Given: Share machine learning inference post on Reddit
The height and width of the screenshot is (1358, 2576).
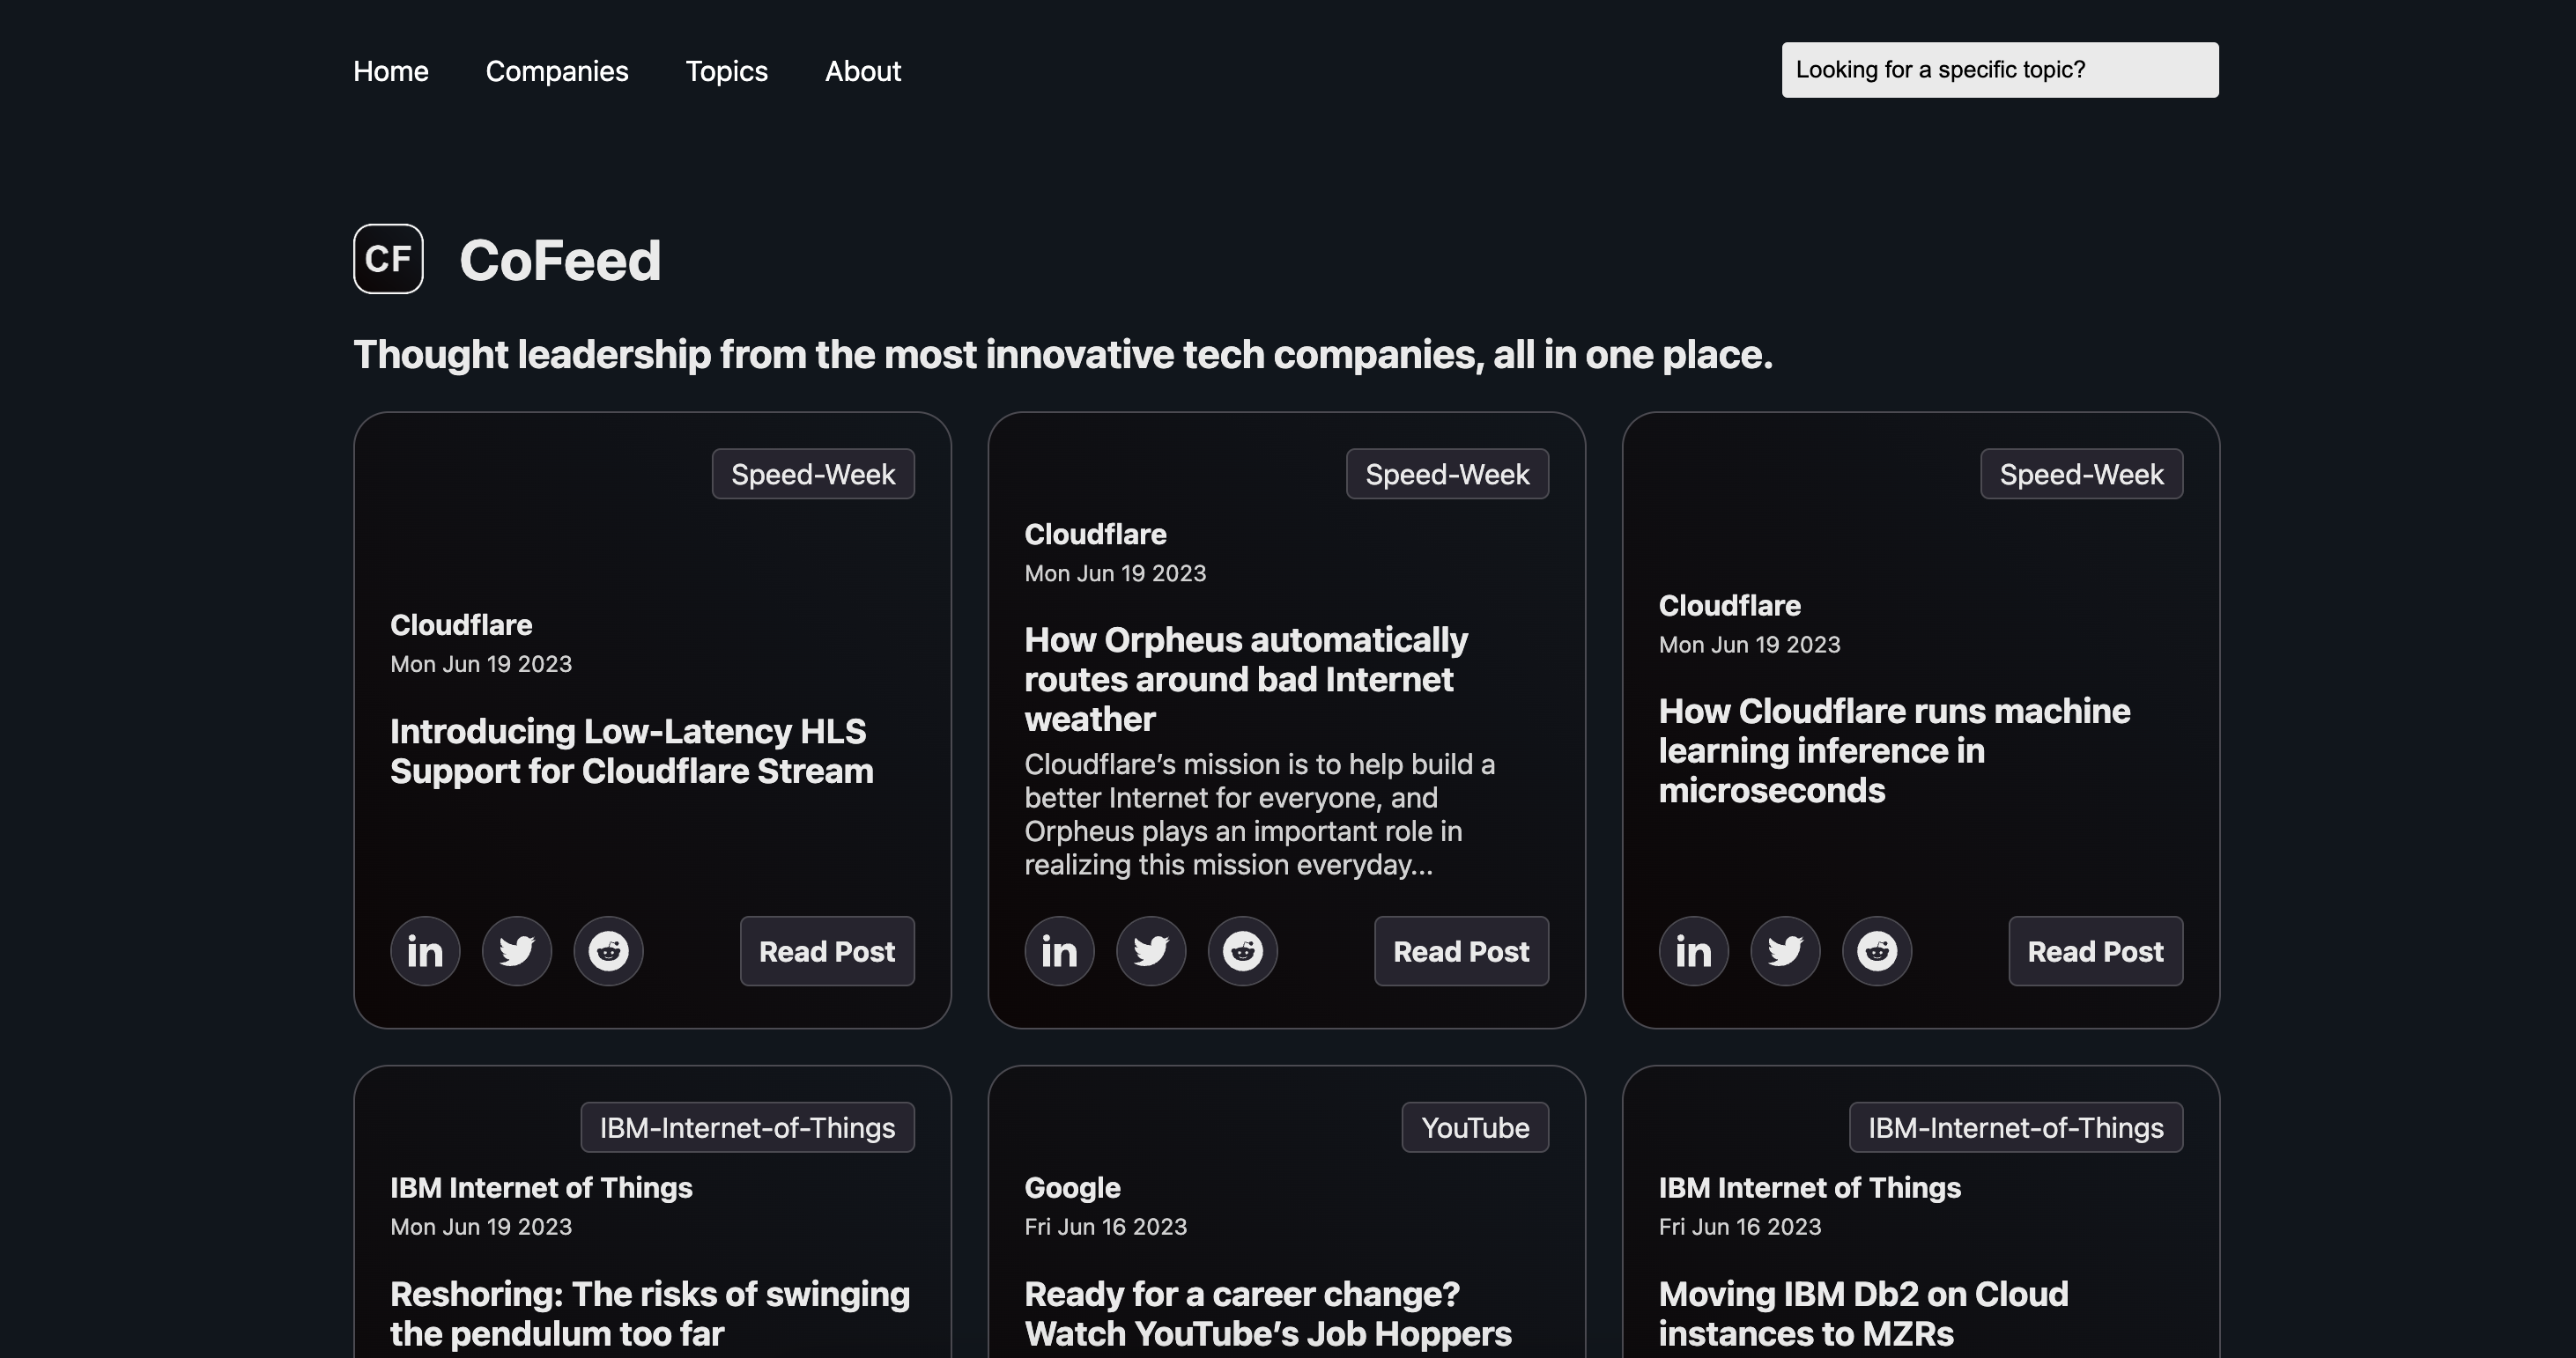Looking at the screenshot, I should click(1877, 951).
